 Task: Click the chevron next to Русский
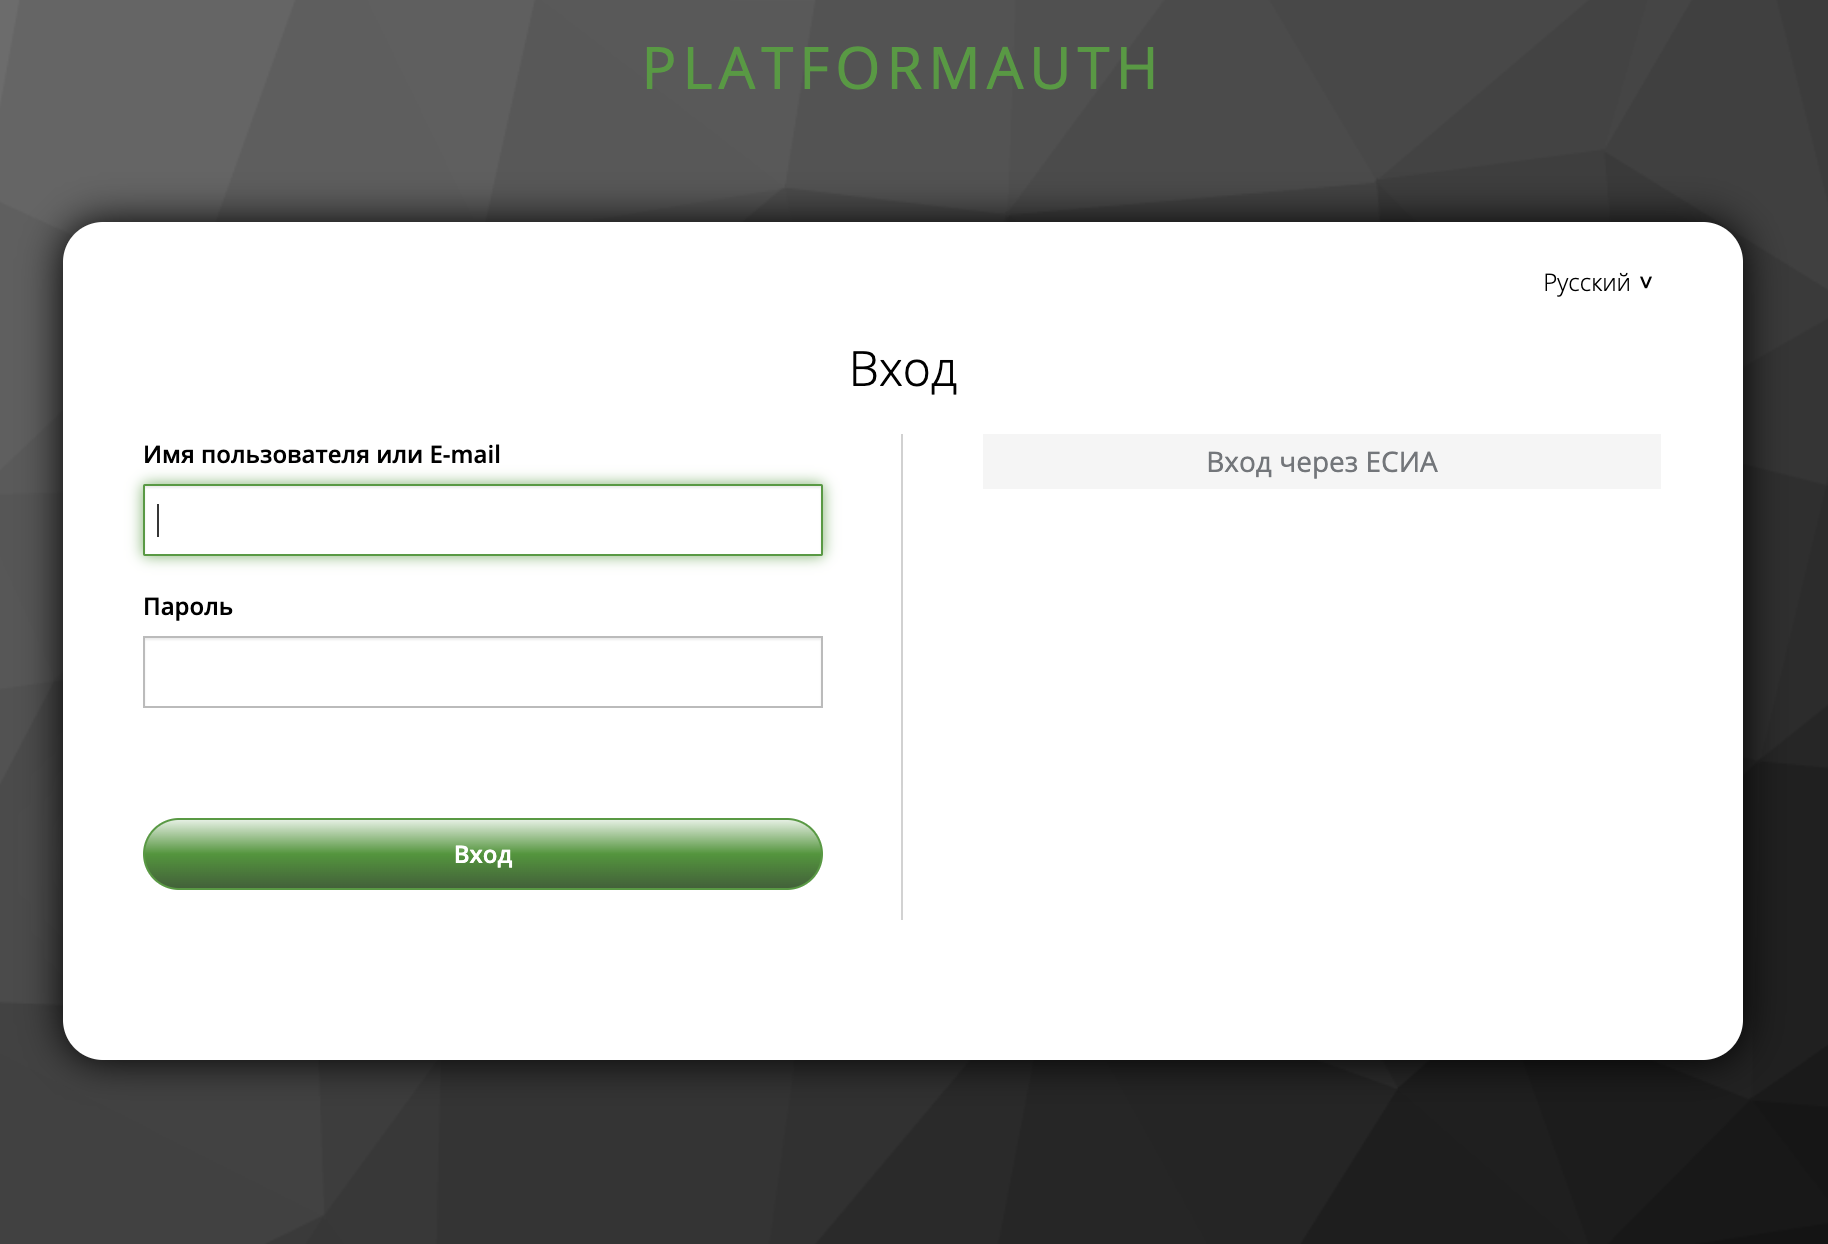pyautogui.click(x=1646, y=283)
